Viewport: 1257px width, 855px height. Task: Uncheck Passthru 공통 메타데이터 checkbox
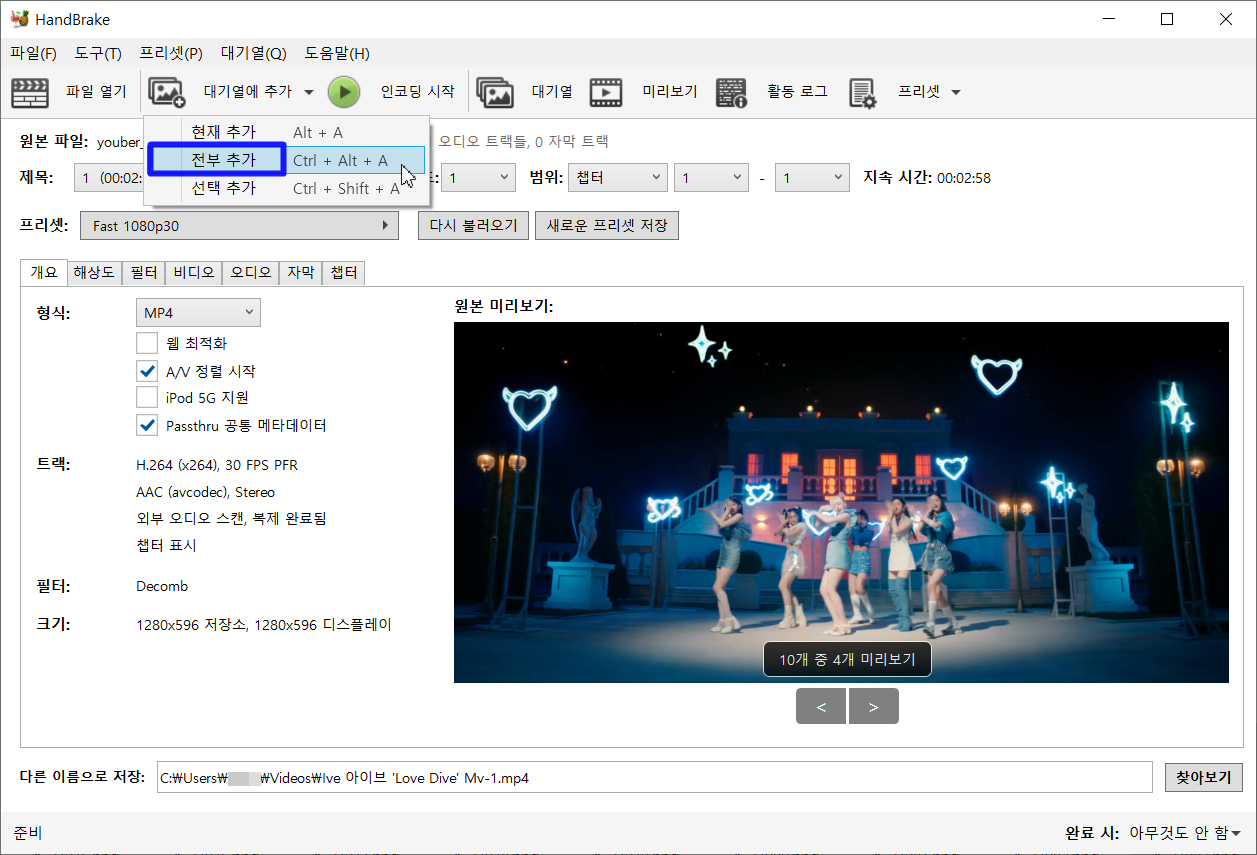(x=147, y=425)
